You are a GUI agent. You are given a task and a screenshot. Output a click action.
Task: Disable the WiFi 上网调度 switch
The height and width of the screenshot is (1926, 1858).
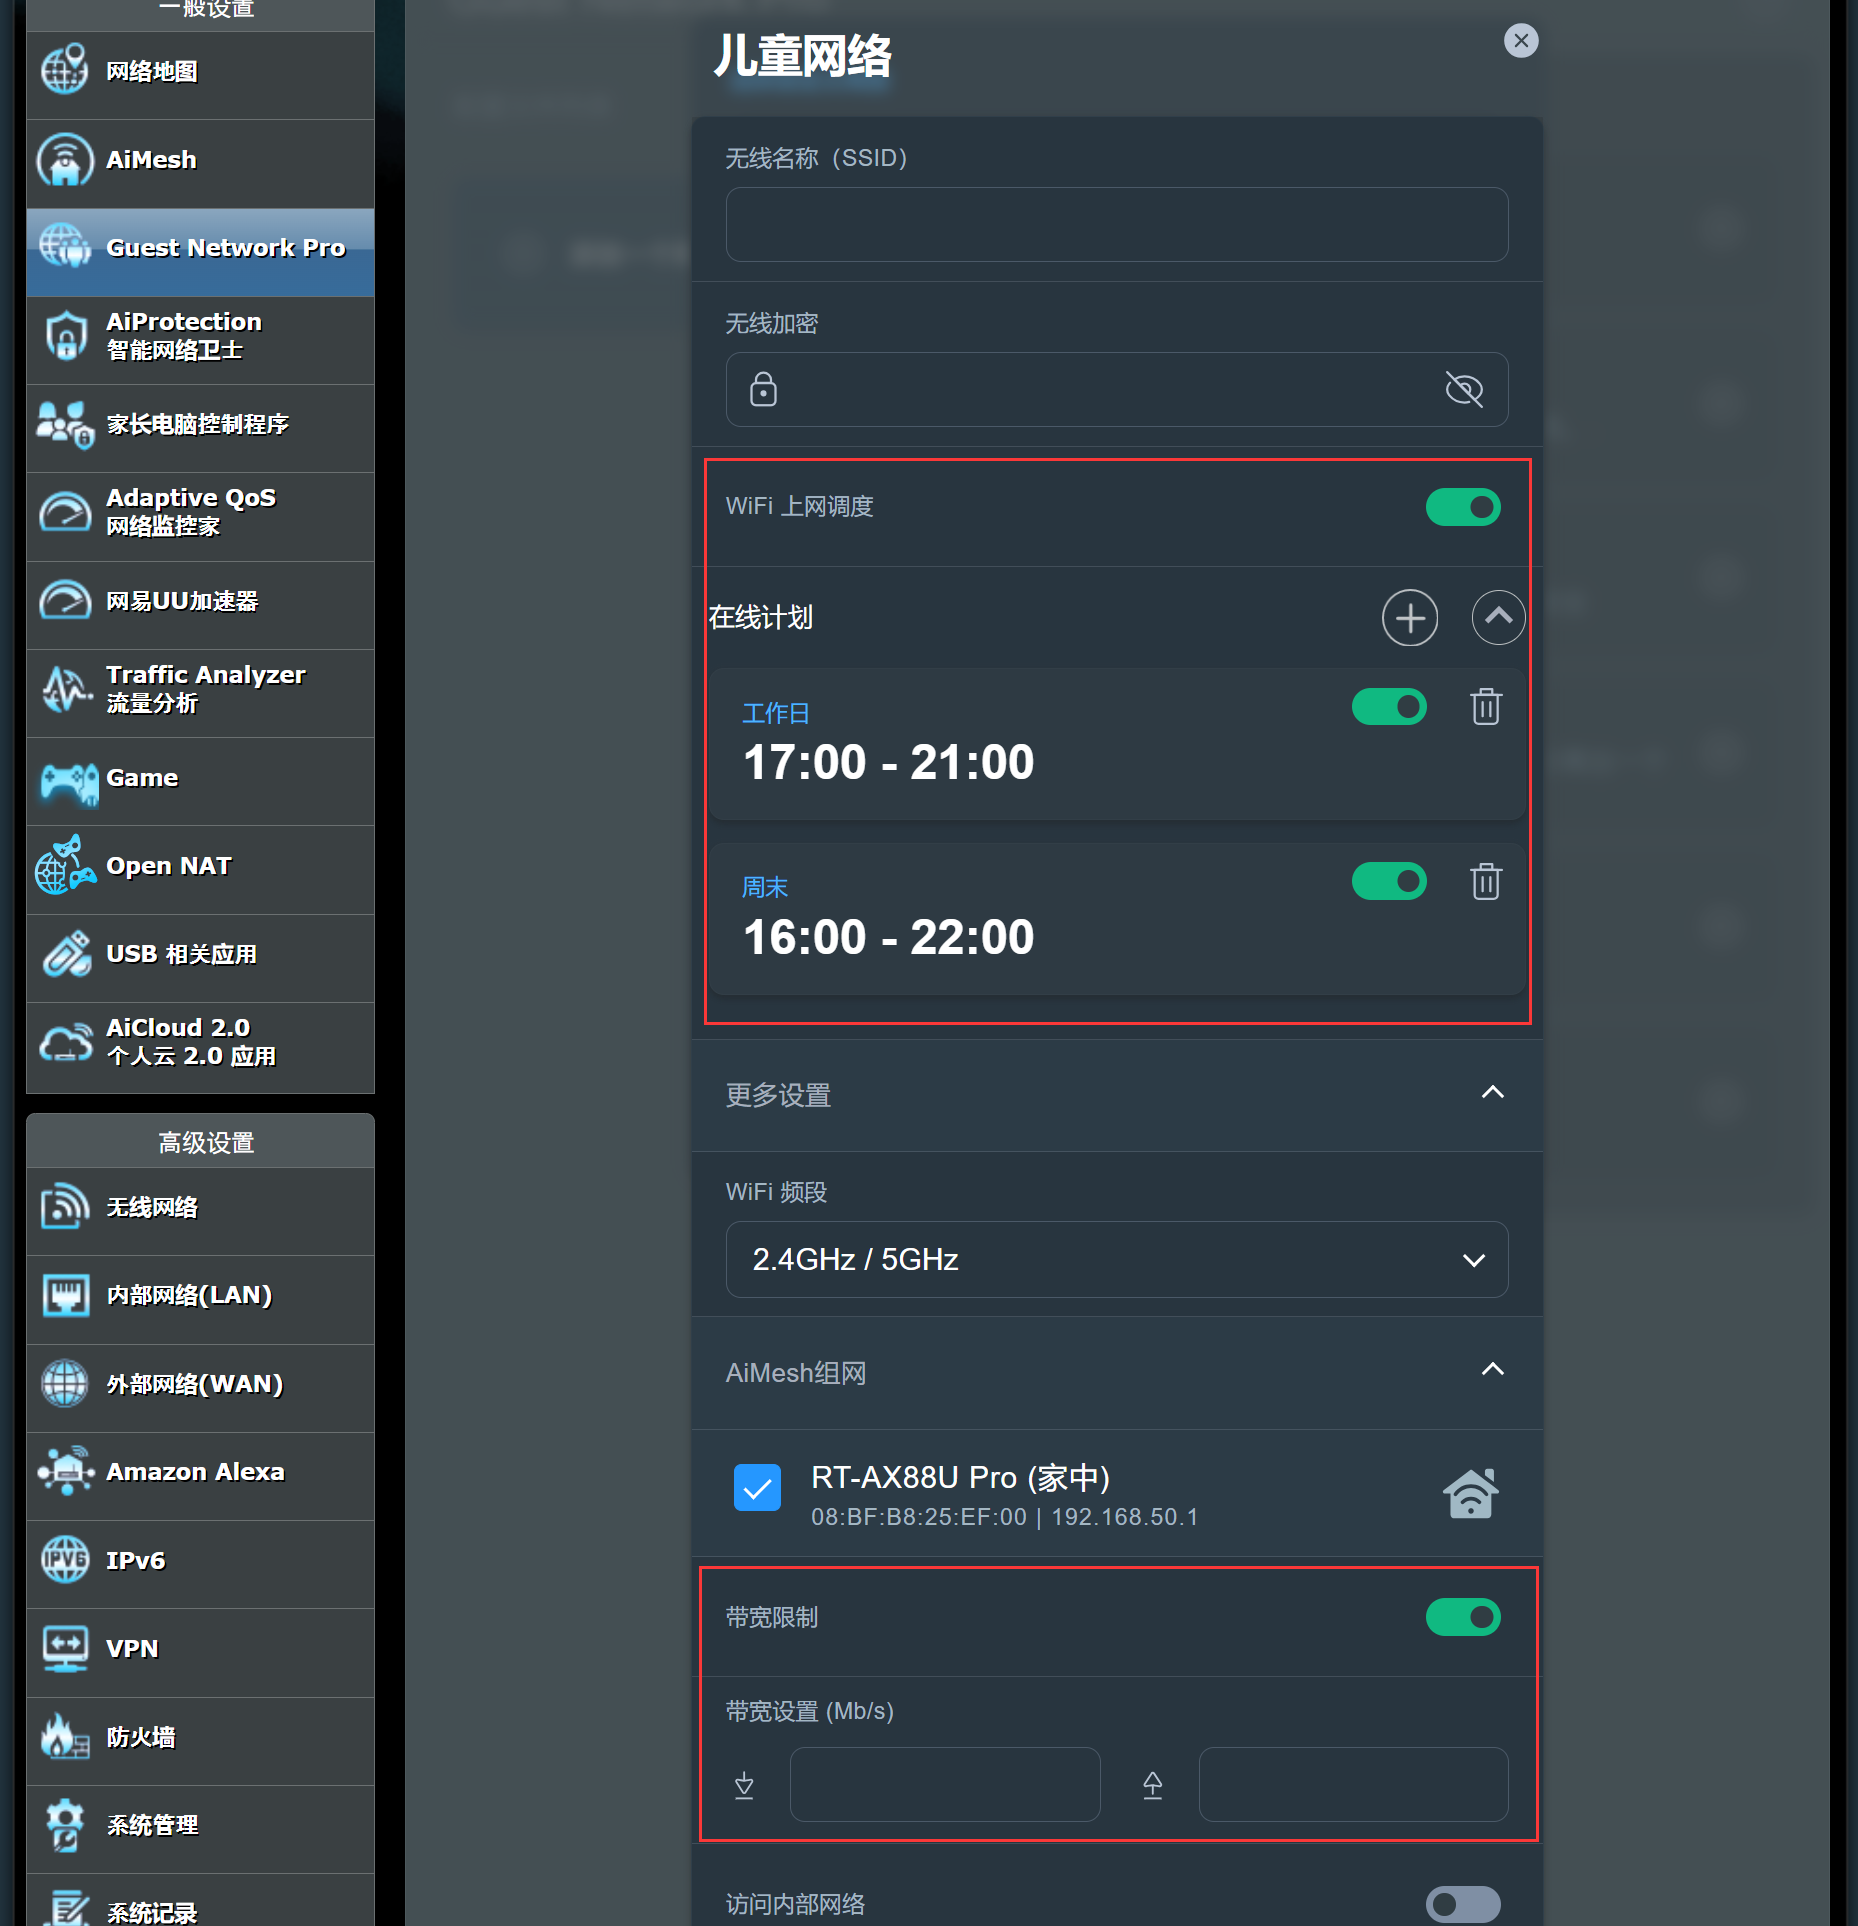(x=1463, y=507)
